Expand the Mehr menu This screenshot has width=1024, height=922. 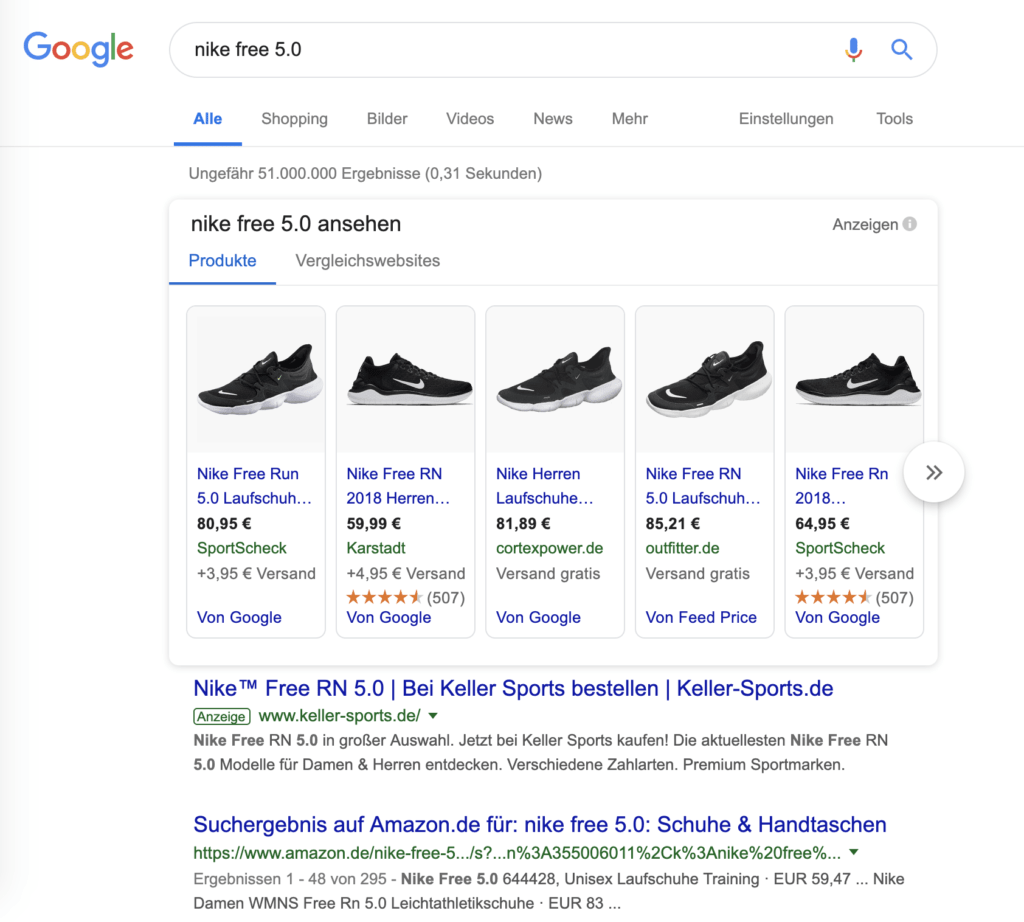(x=630, y=119)
